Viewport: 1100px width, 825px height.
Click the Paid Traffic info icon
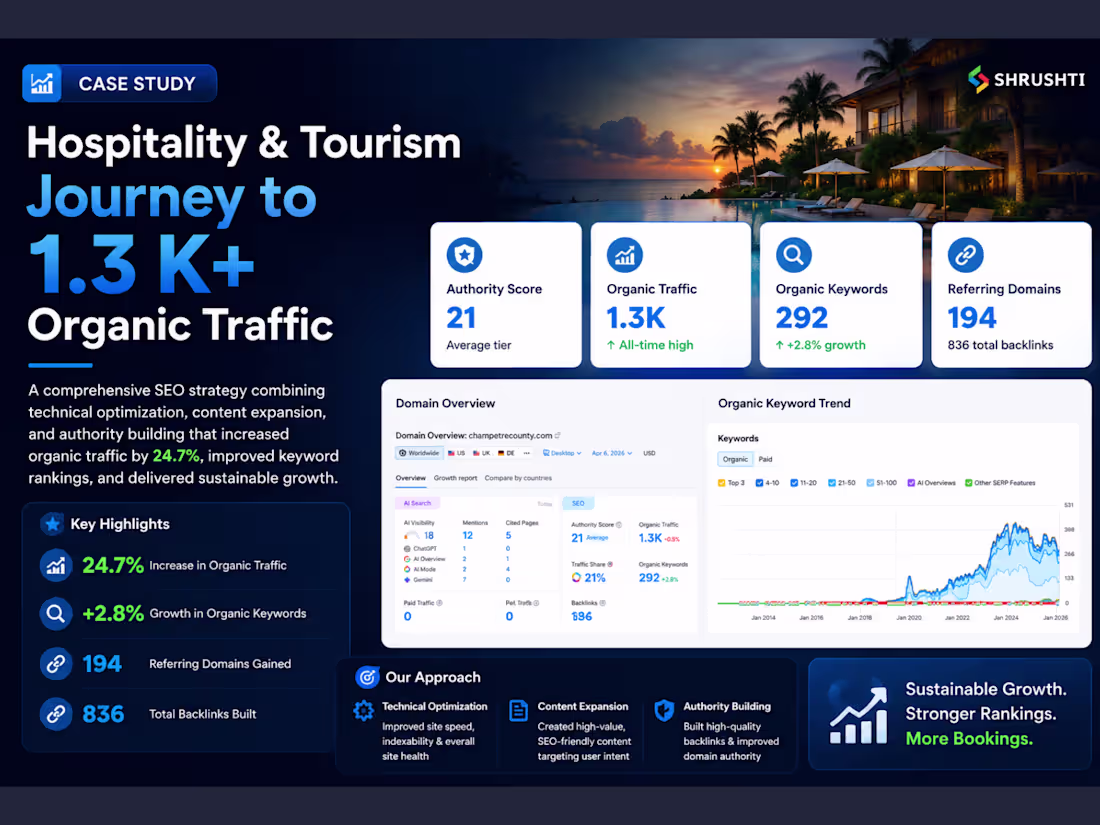(x=439, y=603)
